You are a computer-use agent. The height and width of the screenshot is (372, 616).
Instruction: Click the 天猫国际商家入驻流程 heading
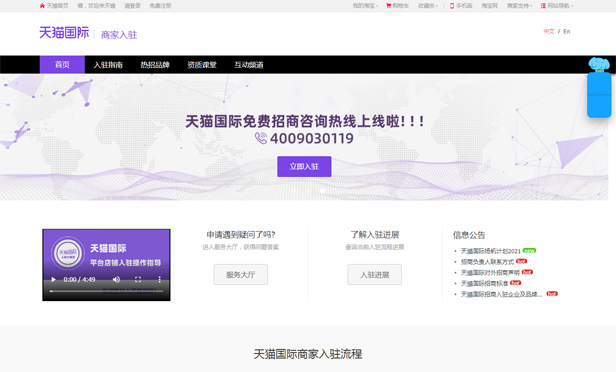coord(308,354)
